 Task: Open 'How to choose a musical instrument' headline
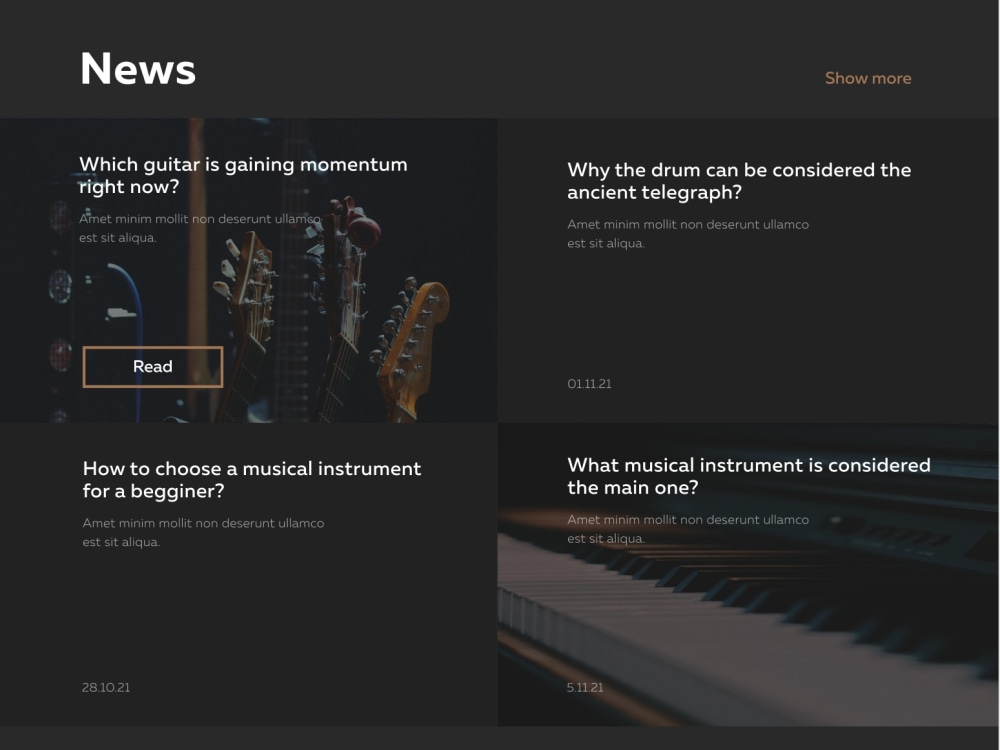[x=252, y=480]
